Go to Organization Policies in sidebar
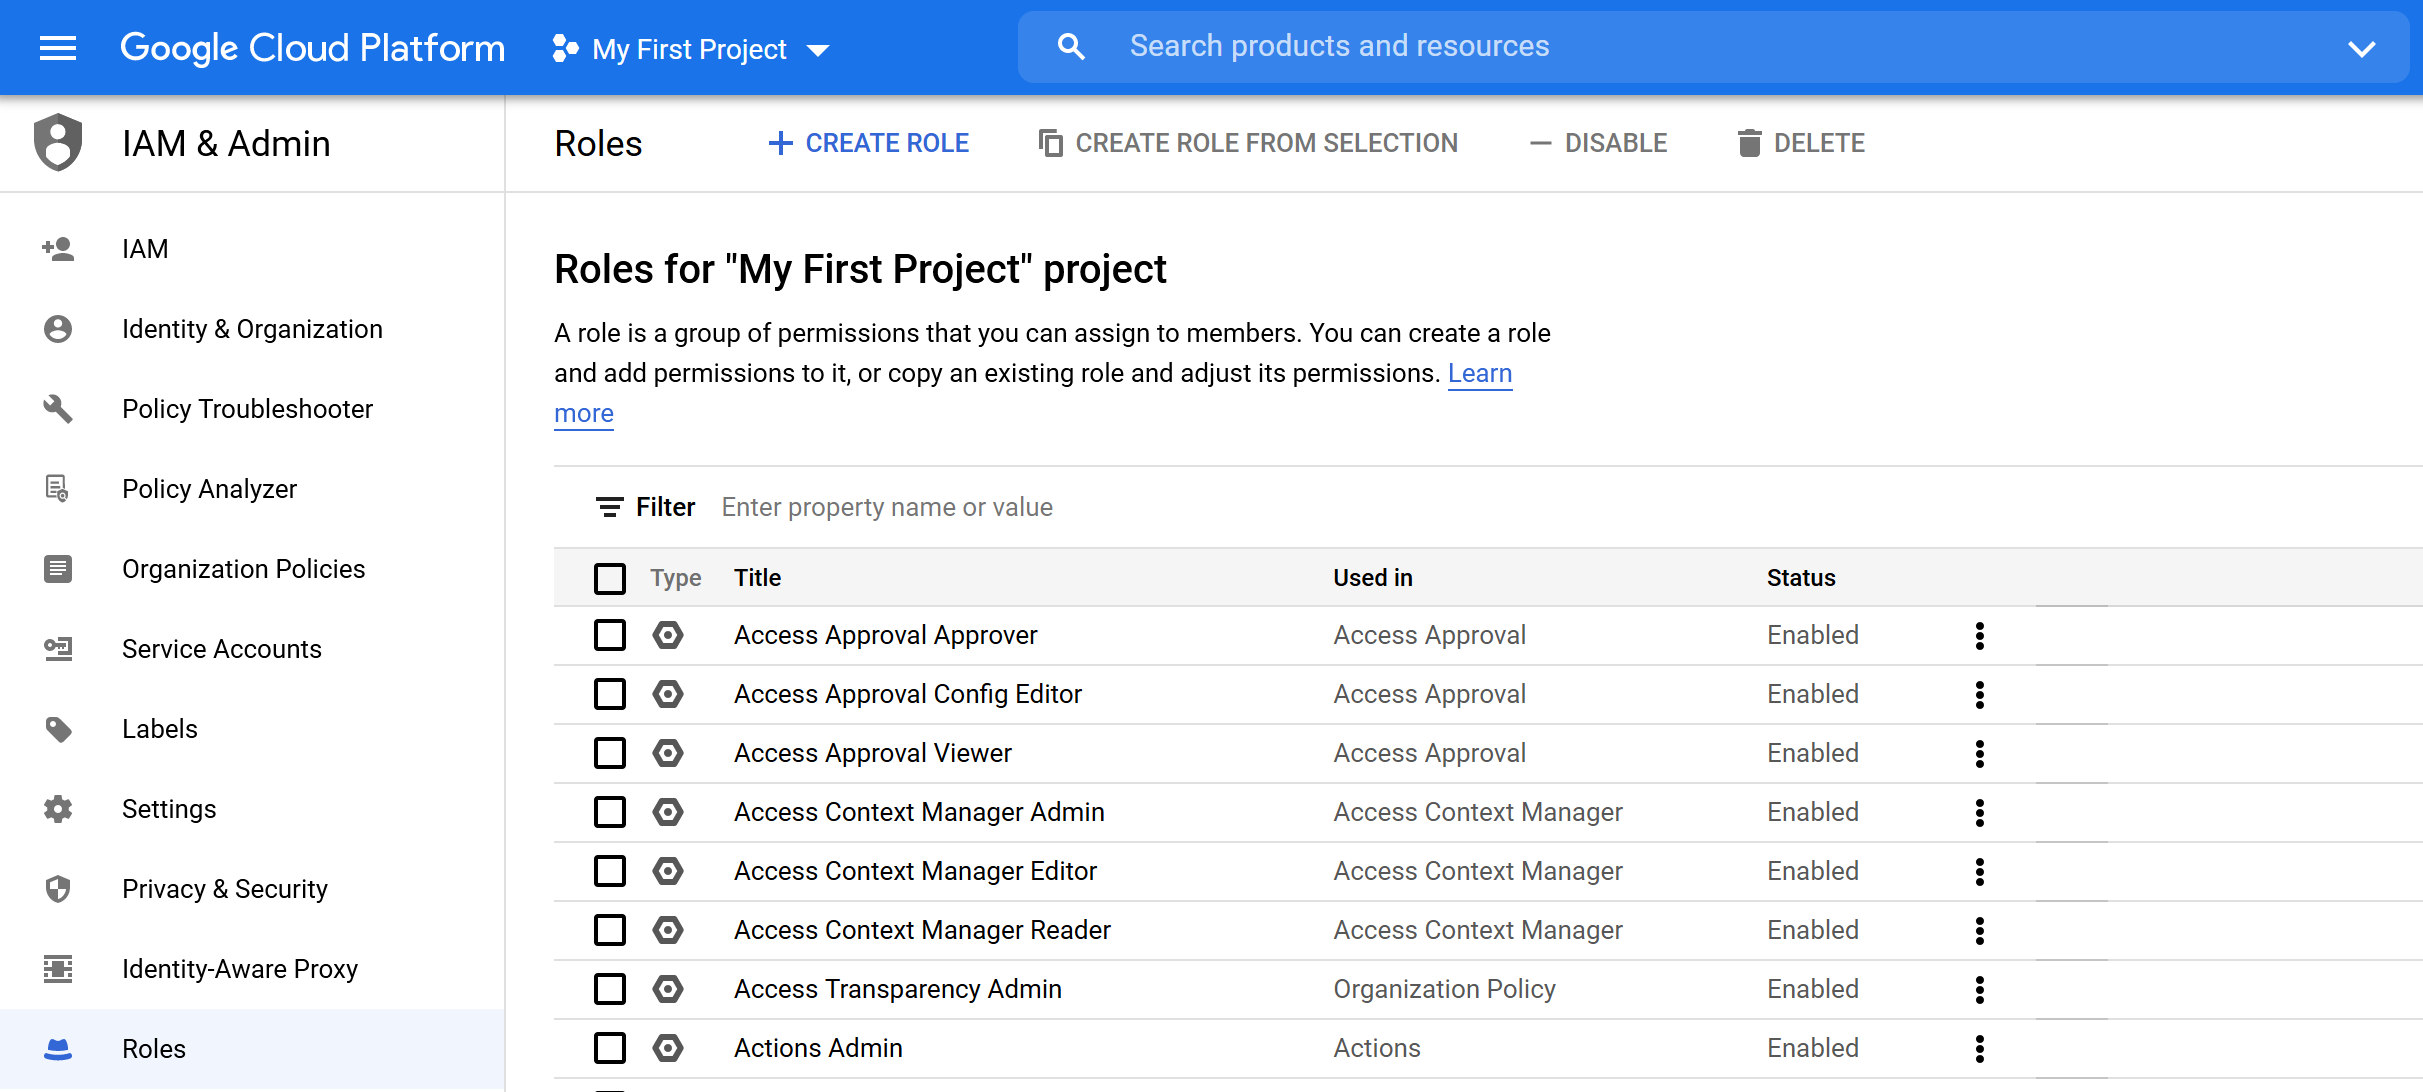The height and width of the screenshot is (1092, 2423). [x=252, y=569]
